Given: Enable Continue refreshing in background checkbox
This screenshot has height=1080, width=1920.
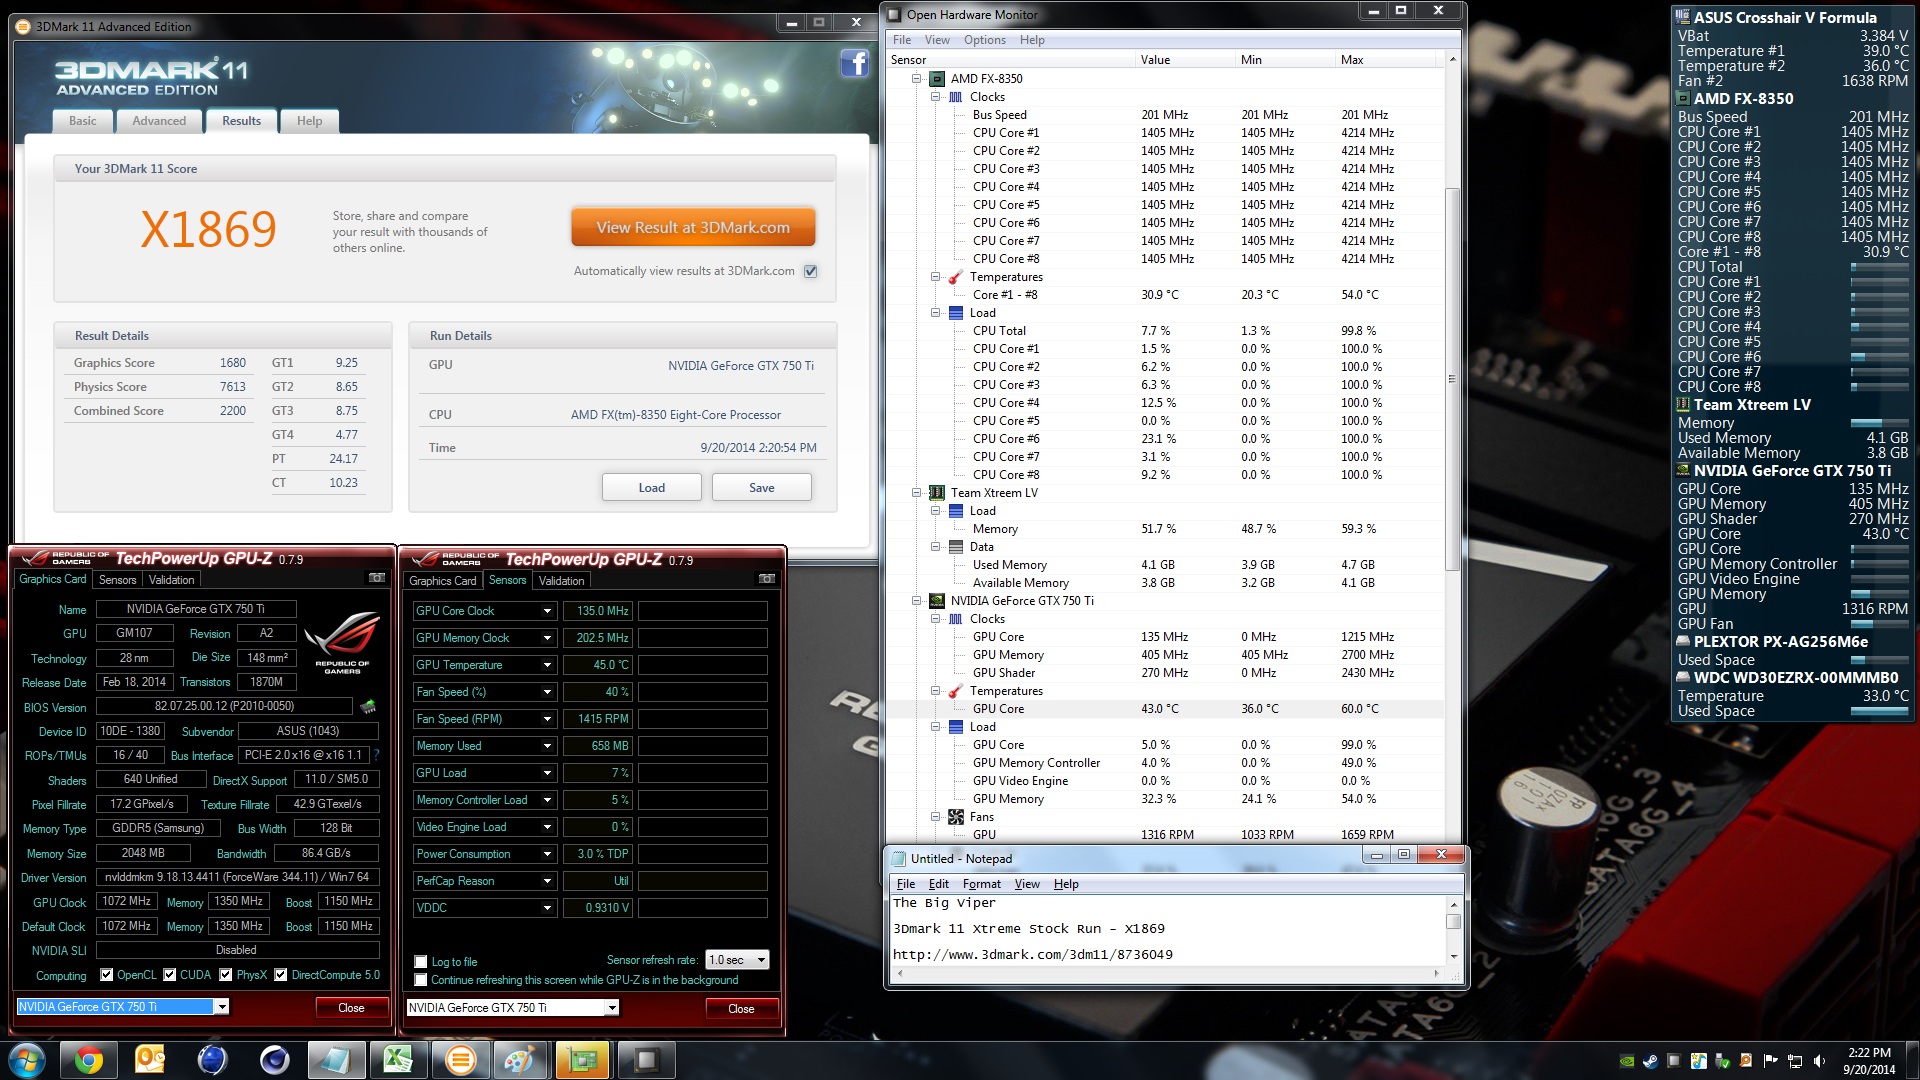Looking at the screenshot, I should [421, 980].
